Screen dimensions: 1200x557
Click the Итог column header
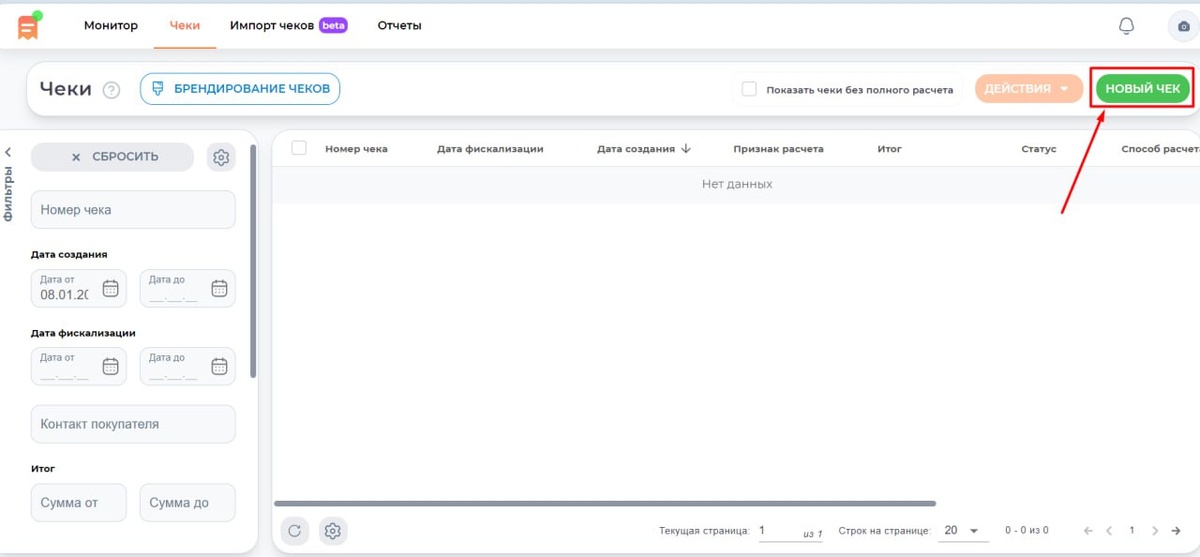(x=889, y=149)
